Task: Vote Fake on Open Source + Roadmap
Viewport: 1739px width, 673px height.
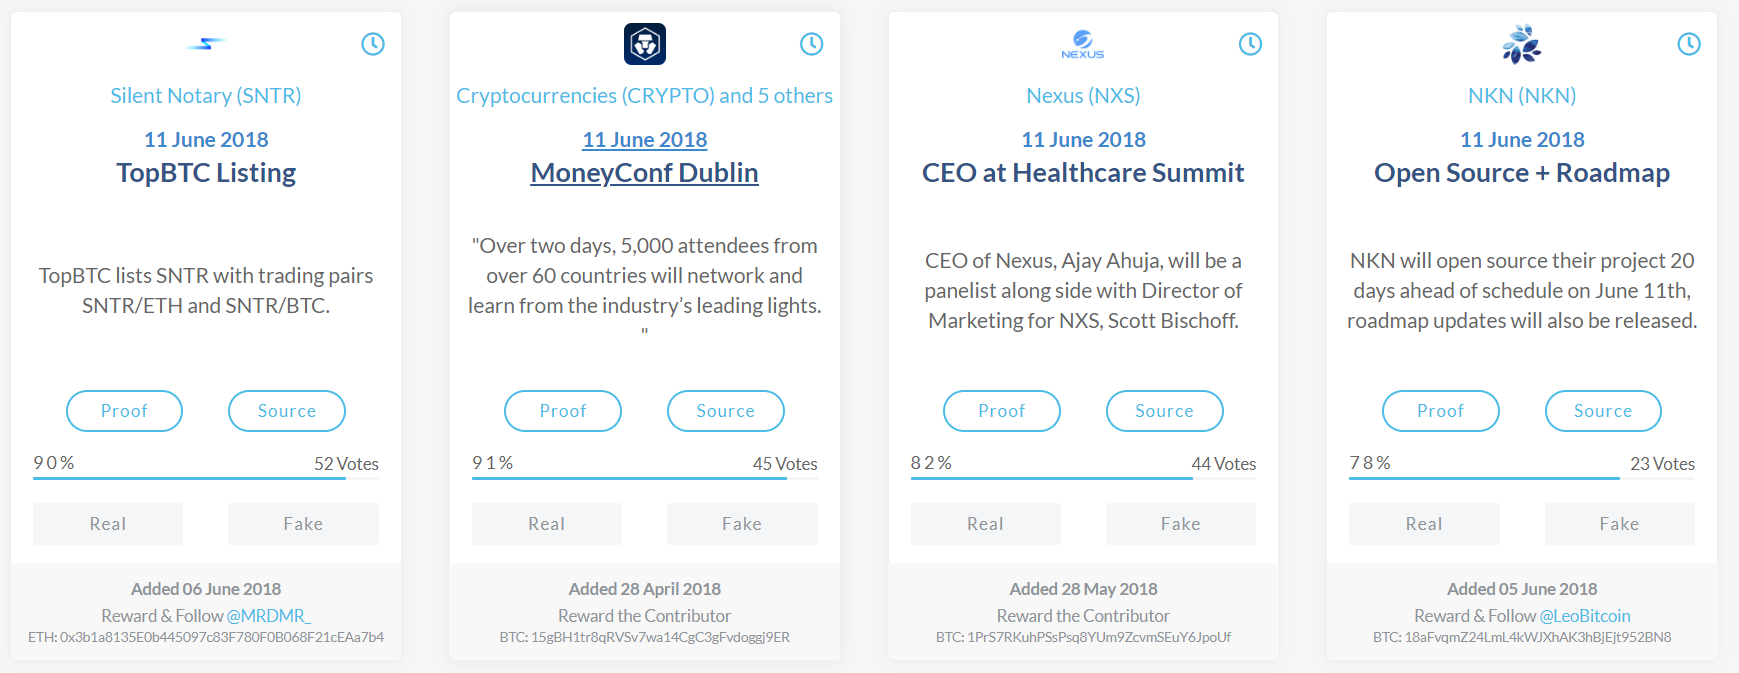Action: [x=1619, y=524]
